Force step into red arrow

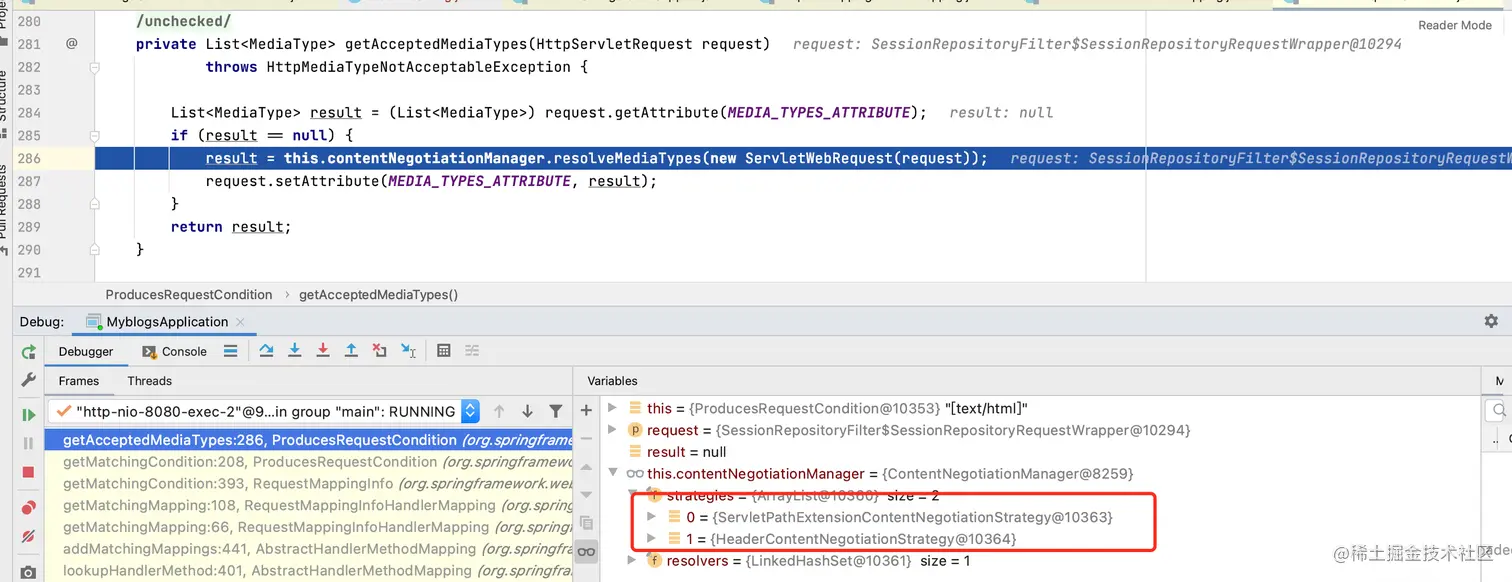pyautogui.click(x=323, y=351)
